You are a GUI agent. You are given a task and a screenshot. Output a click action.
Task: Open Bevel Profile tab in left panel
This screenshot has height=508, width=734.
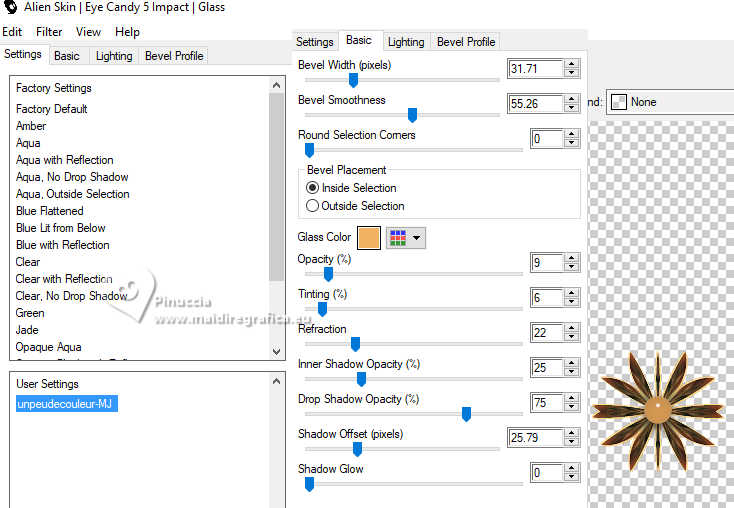(x=174, y=56)
